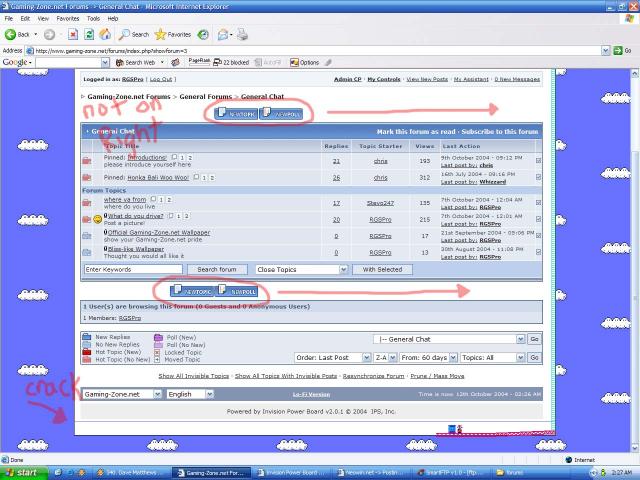Click the page vertical scrollbar
This screenshot has height=480, width=640.
point(635,261)
